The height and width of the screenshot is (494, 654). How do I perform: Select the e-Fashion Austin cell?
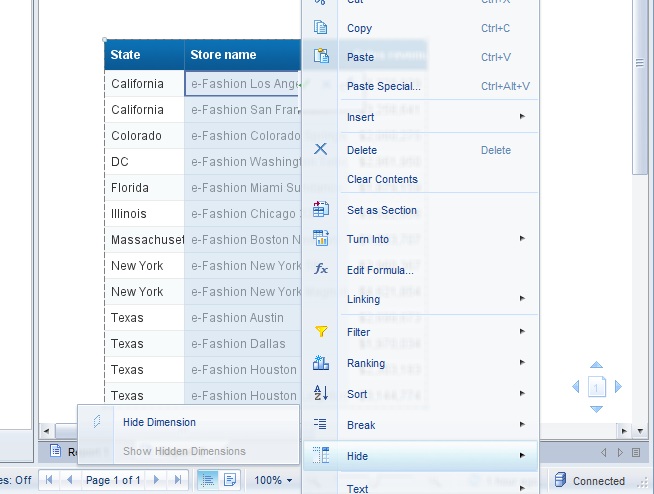242,318
